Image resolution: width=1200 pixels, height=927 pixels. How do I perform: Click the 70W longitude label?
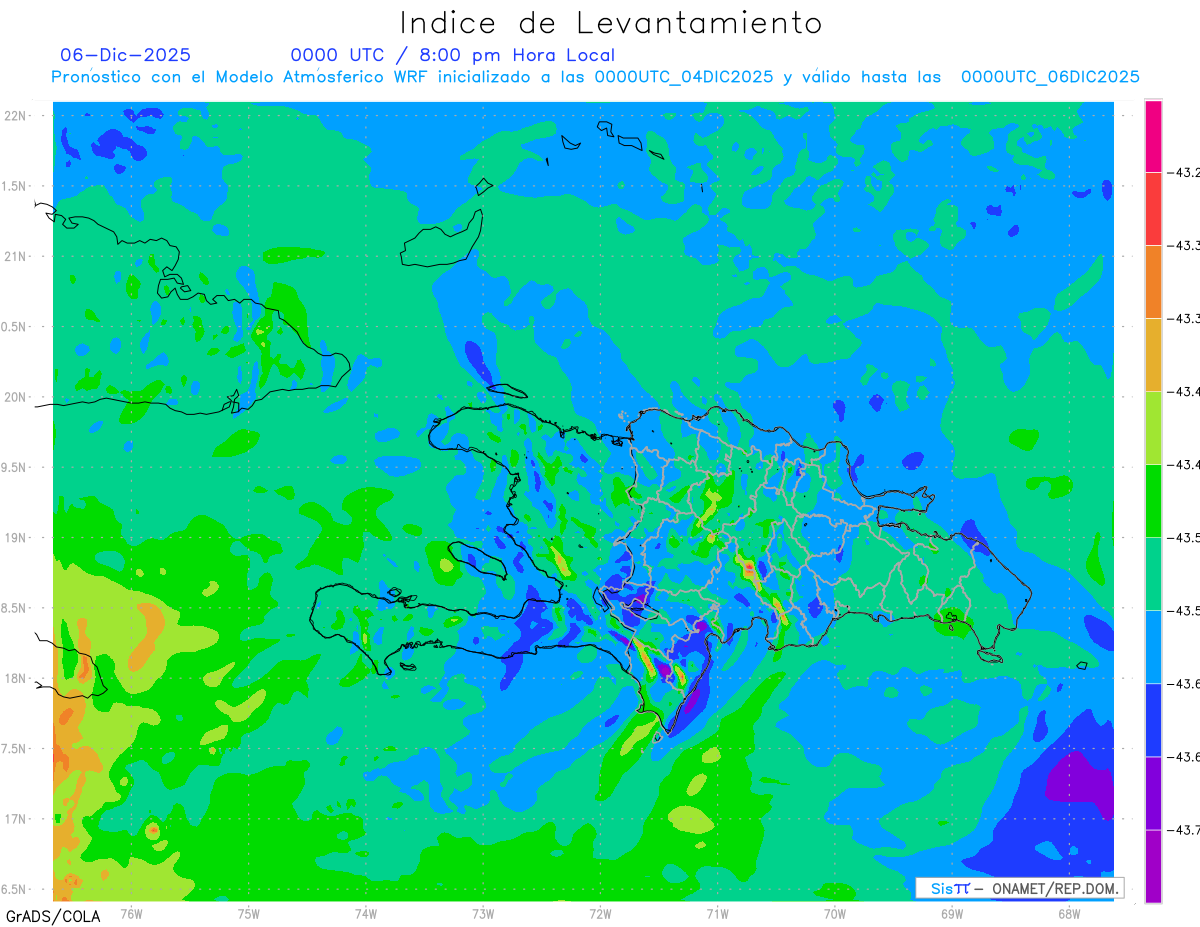834,913
